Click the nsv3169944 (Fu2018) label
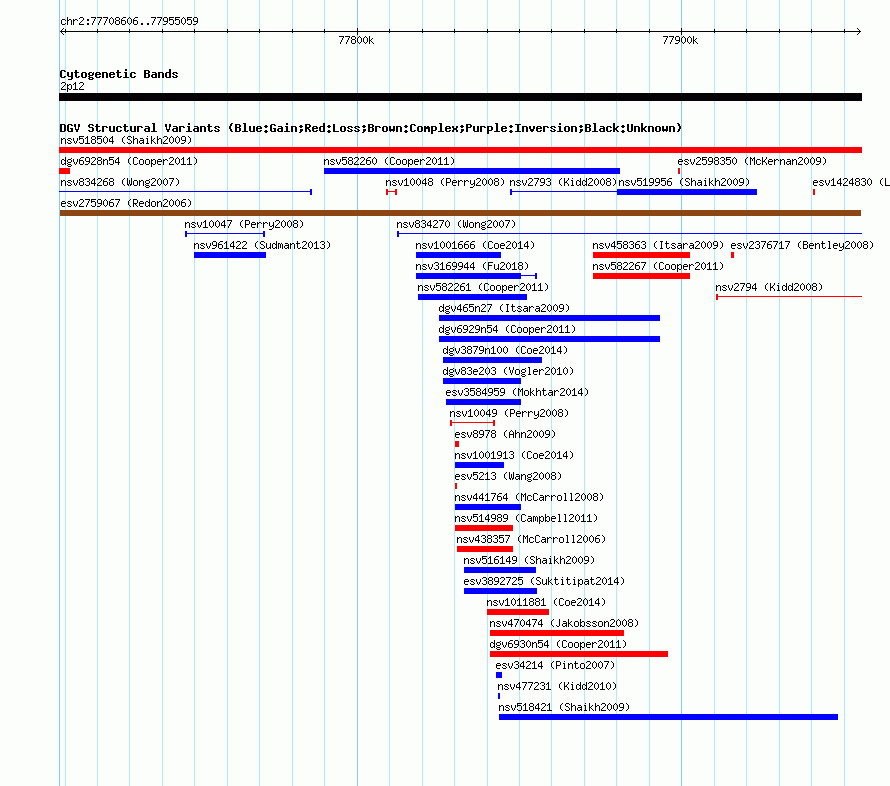Viewport: 890px width, 786px height. 472,266
